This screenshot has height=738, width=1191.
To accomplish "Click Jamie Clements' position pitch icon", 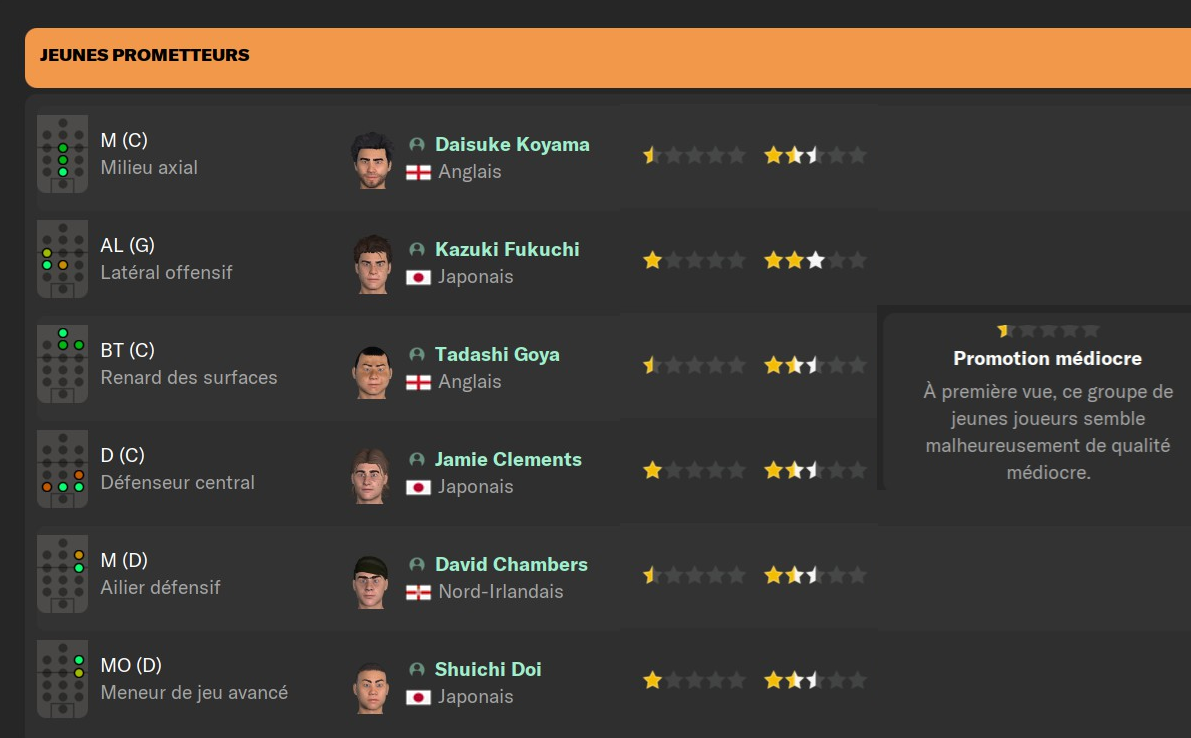I will (62, 470).
